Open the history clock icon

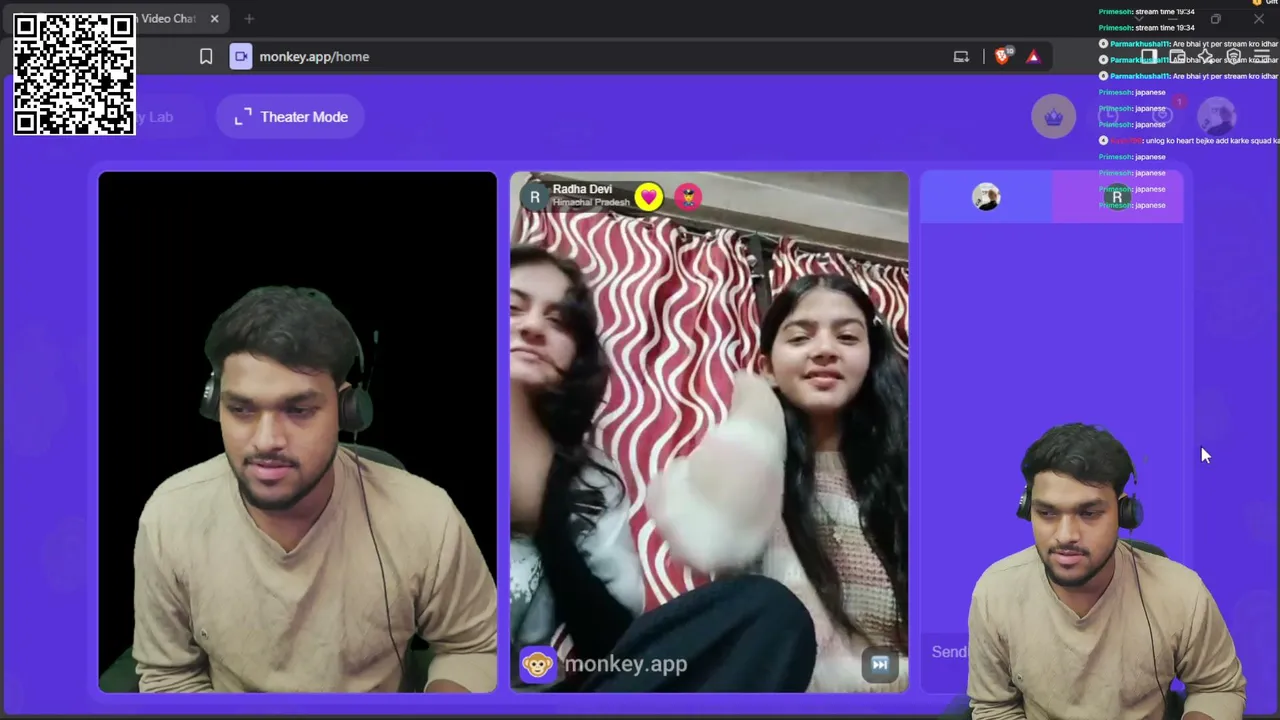click(x=1109, y=116)
